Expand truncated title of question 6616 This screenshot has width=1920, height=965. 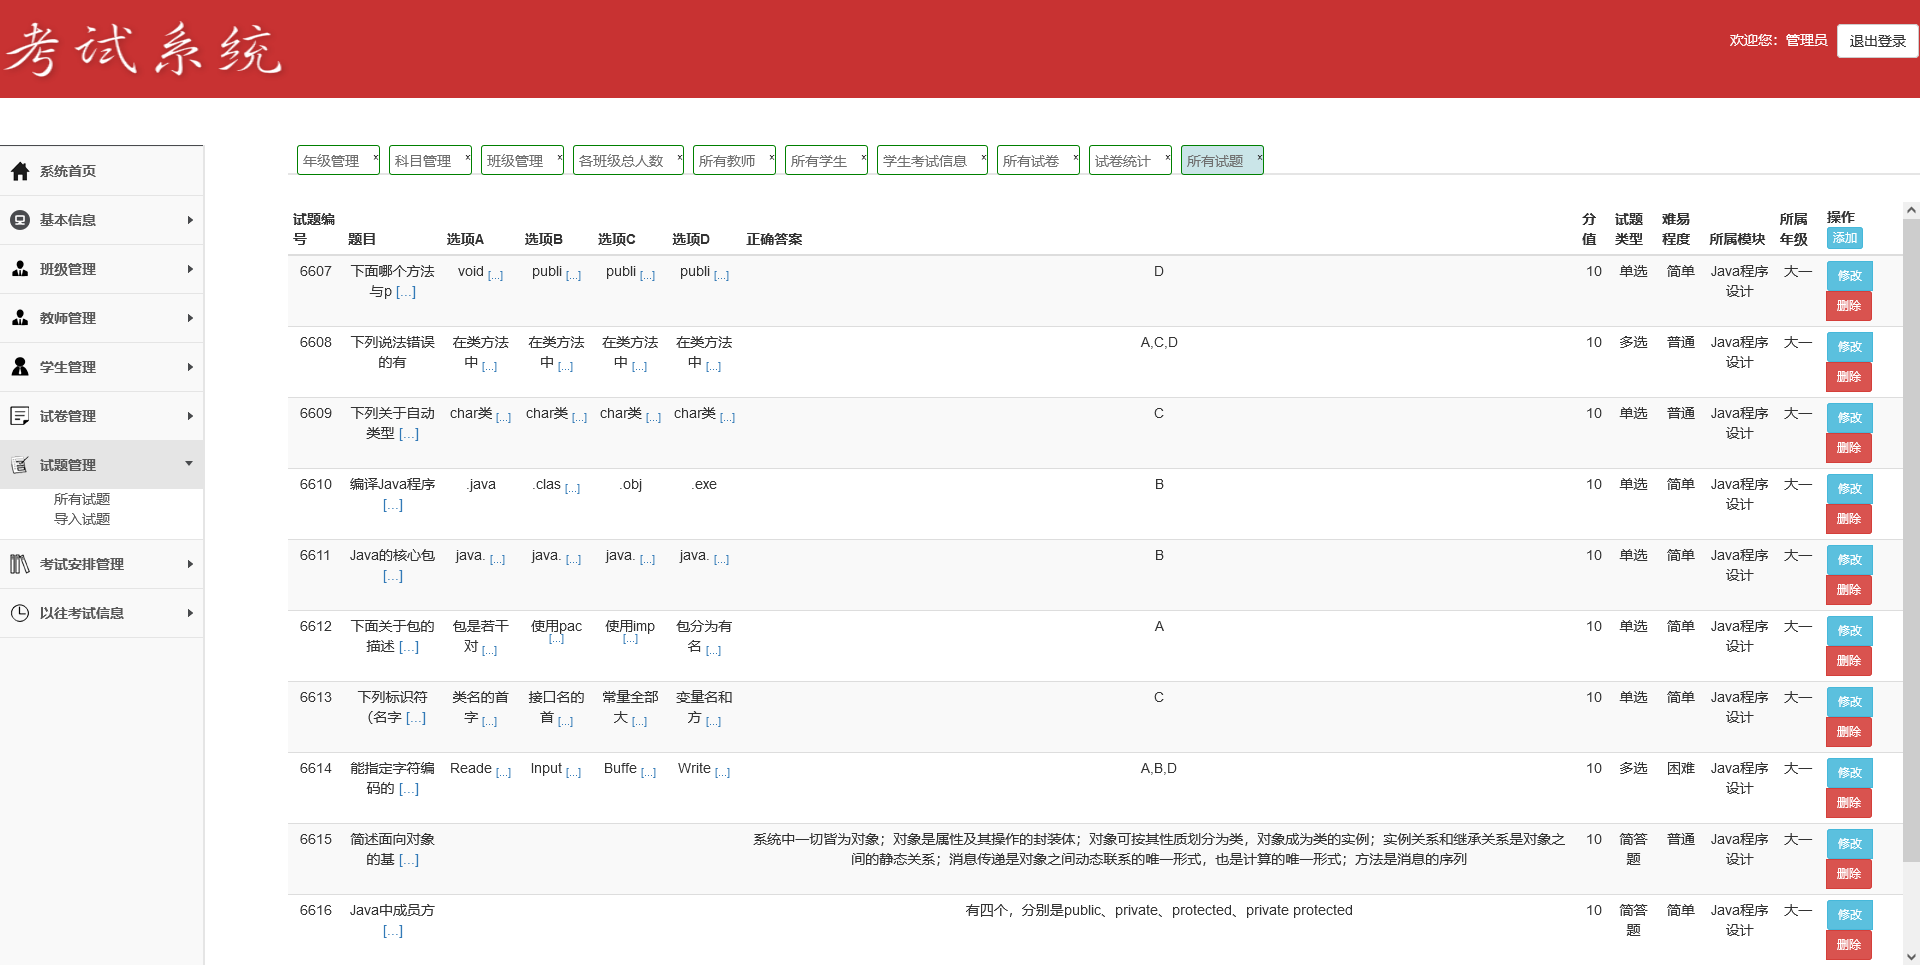[x=393, y=931]
